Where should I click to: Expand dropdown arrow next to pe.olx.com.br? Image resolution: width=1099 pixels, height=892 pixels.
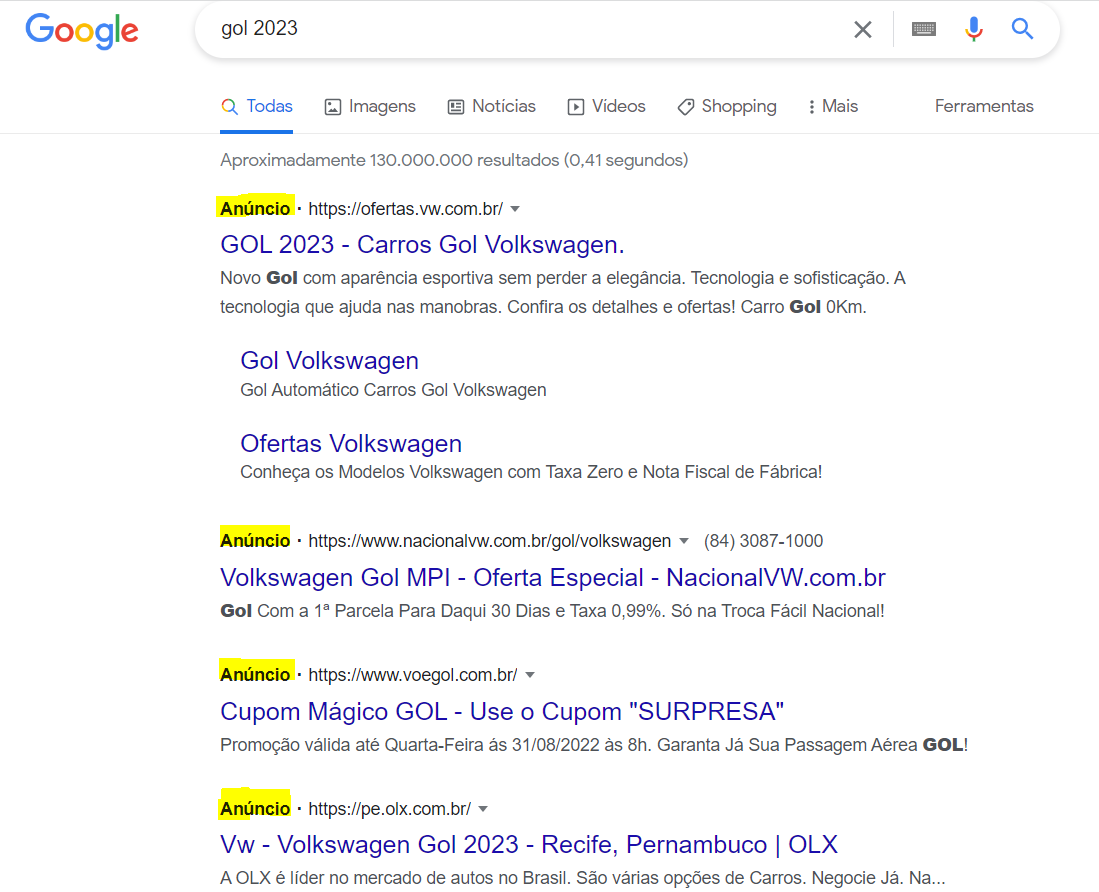pyautogui.click(x=483, y=809)
